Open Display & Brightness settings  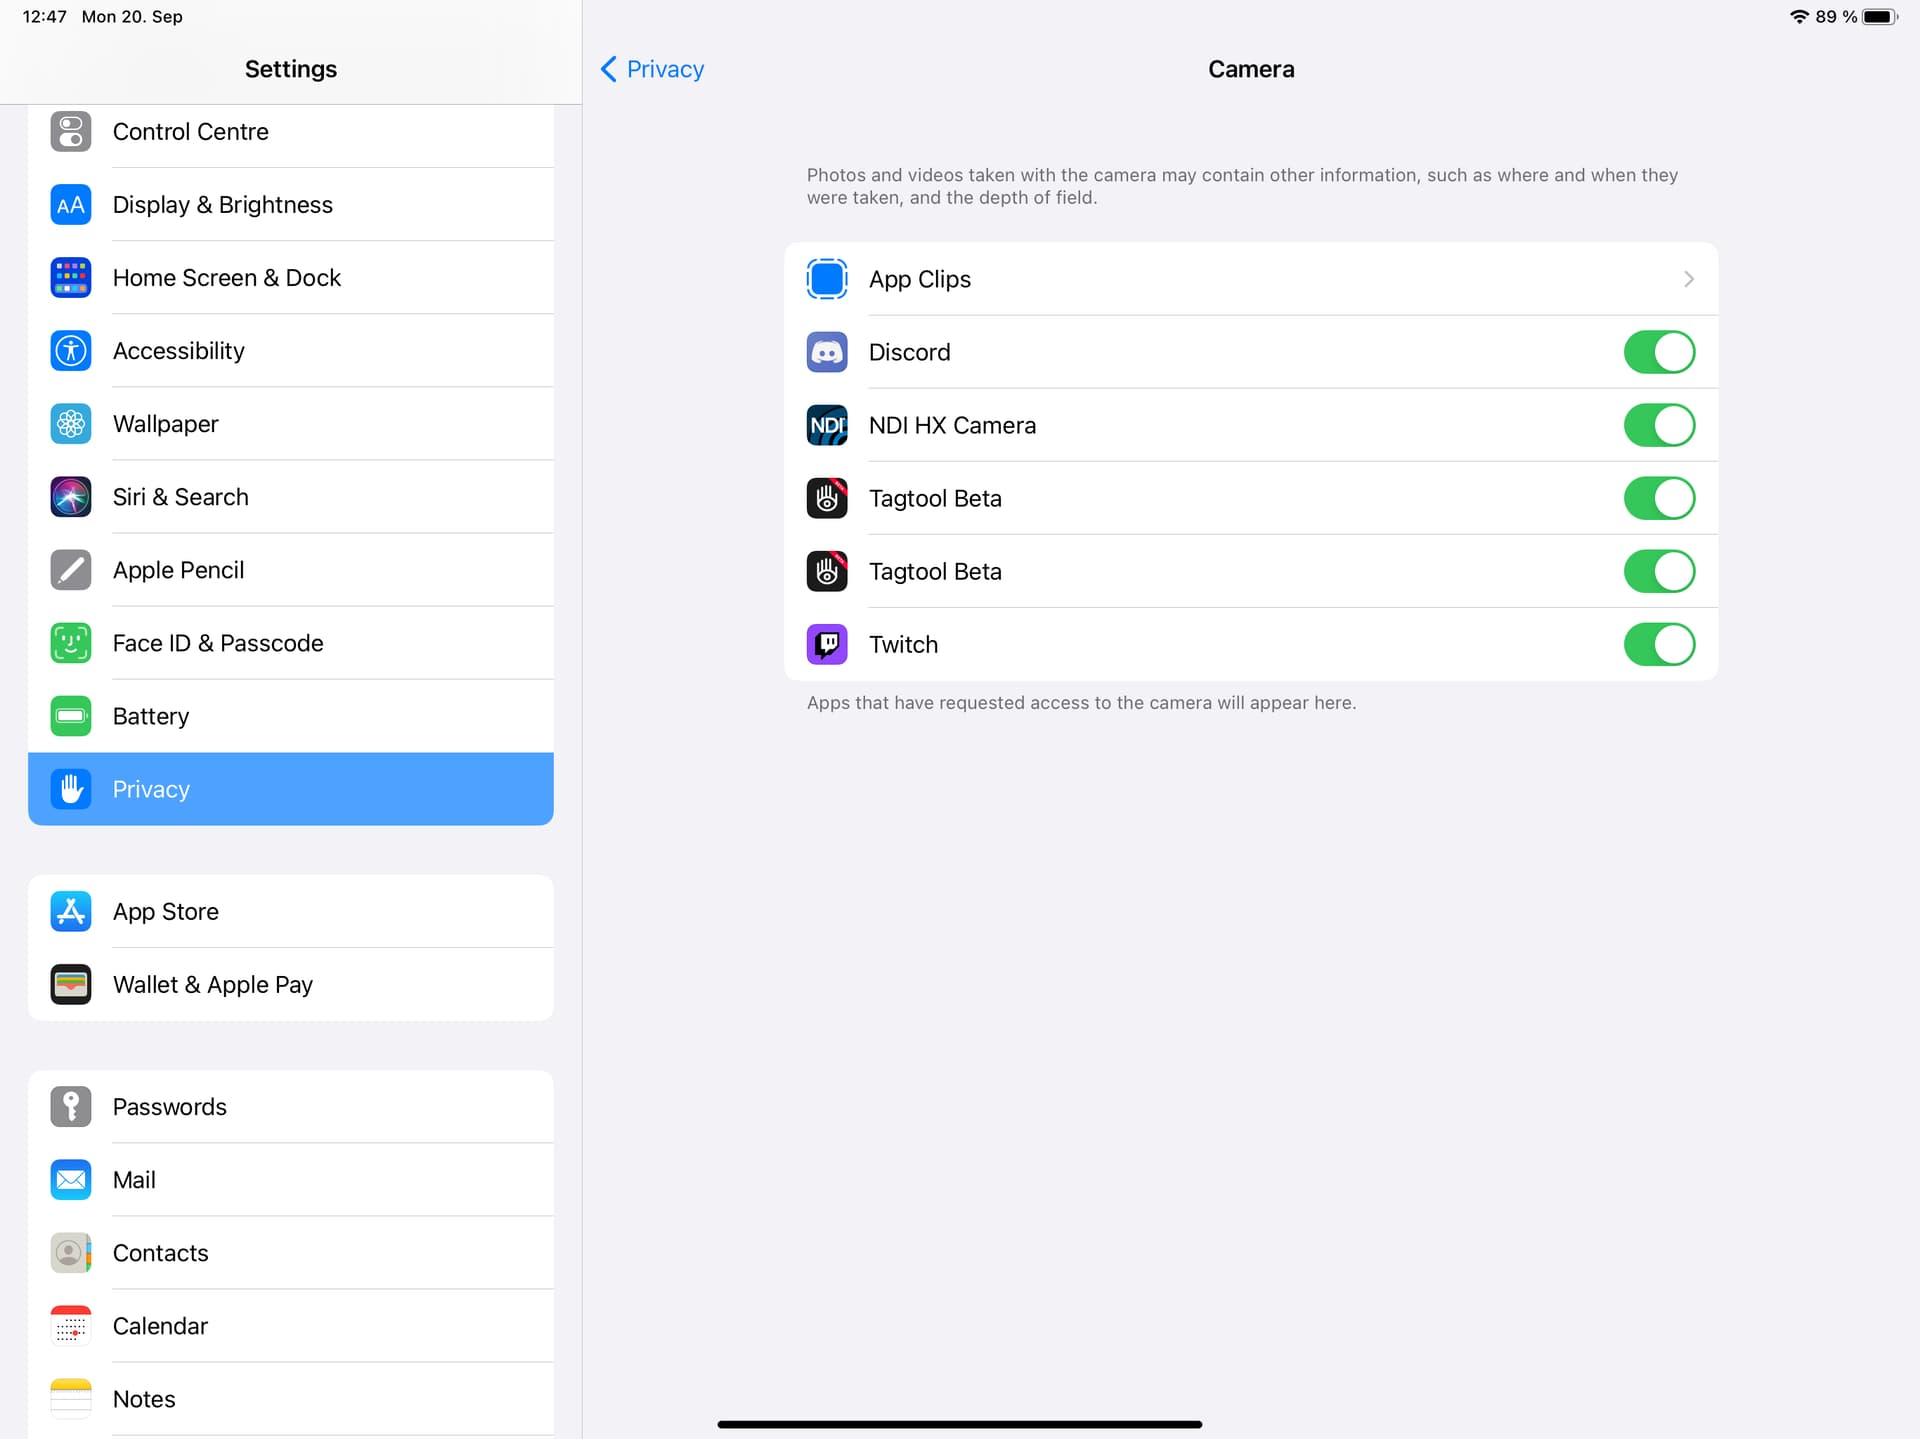click(x=223, y=205)
